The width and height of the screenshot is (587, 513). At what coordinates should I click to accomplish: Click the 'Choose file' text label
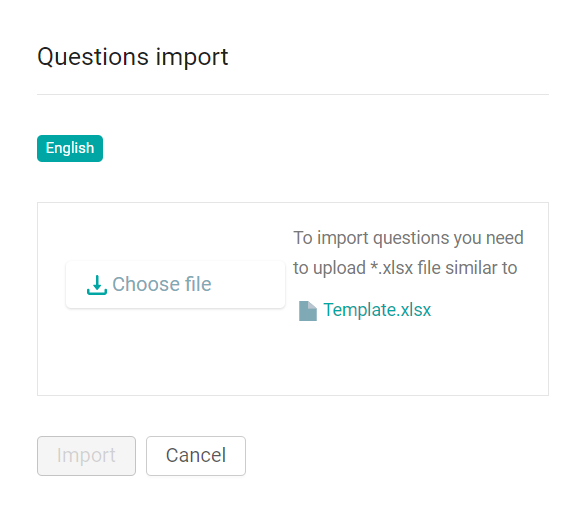(162, 284)
